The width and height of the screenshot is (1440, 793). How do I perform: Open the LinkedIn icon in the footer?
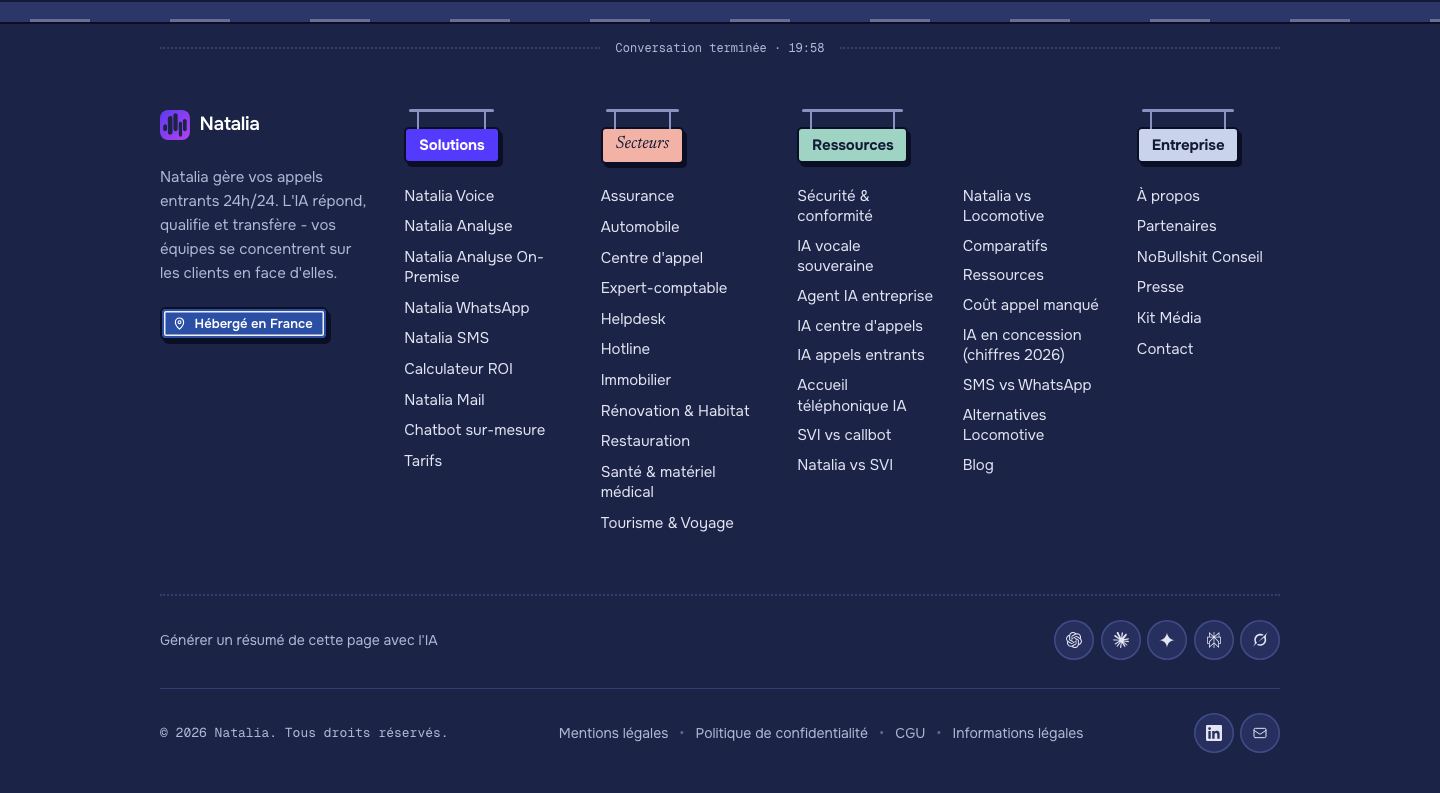click(x=1214, y=733)
